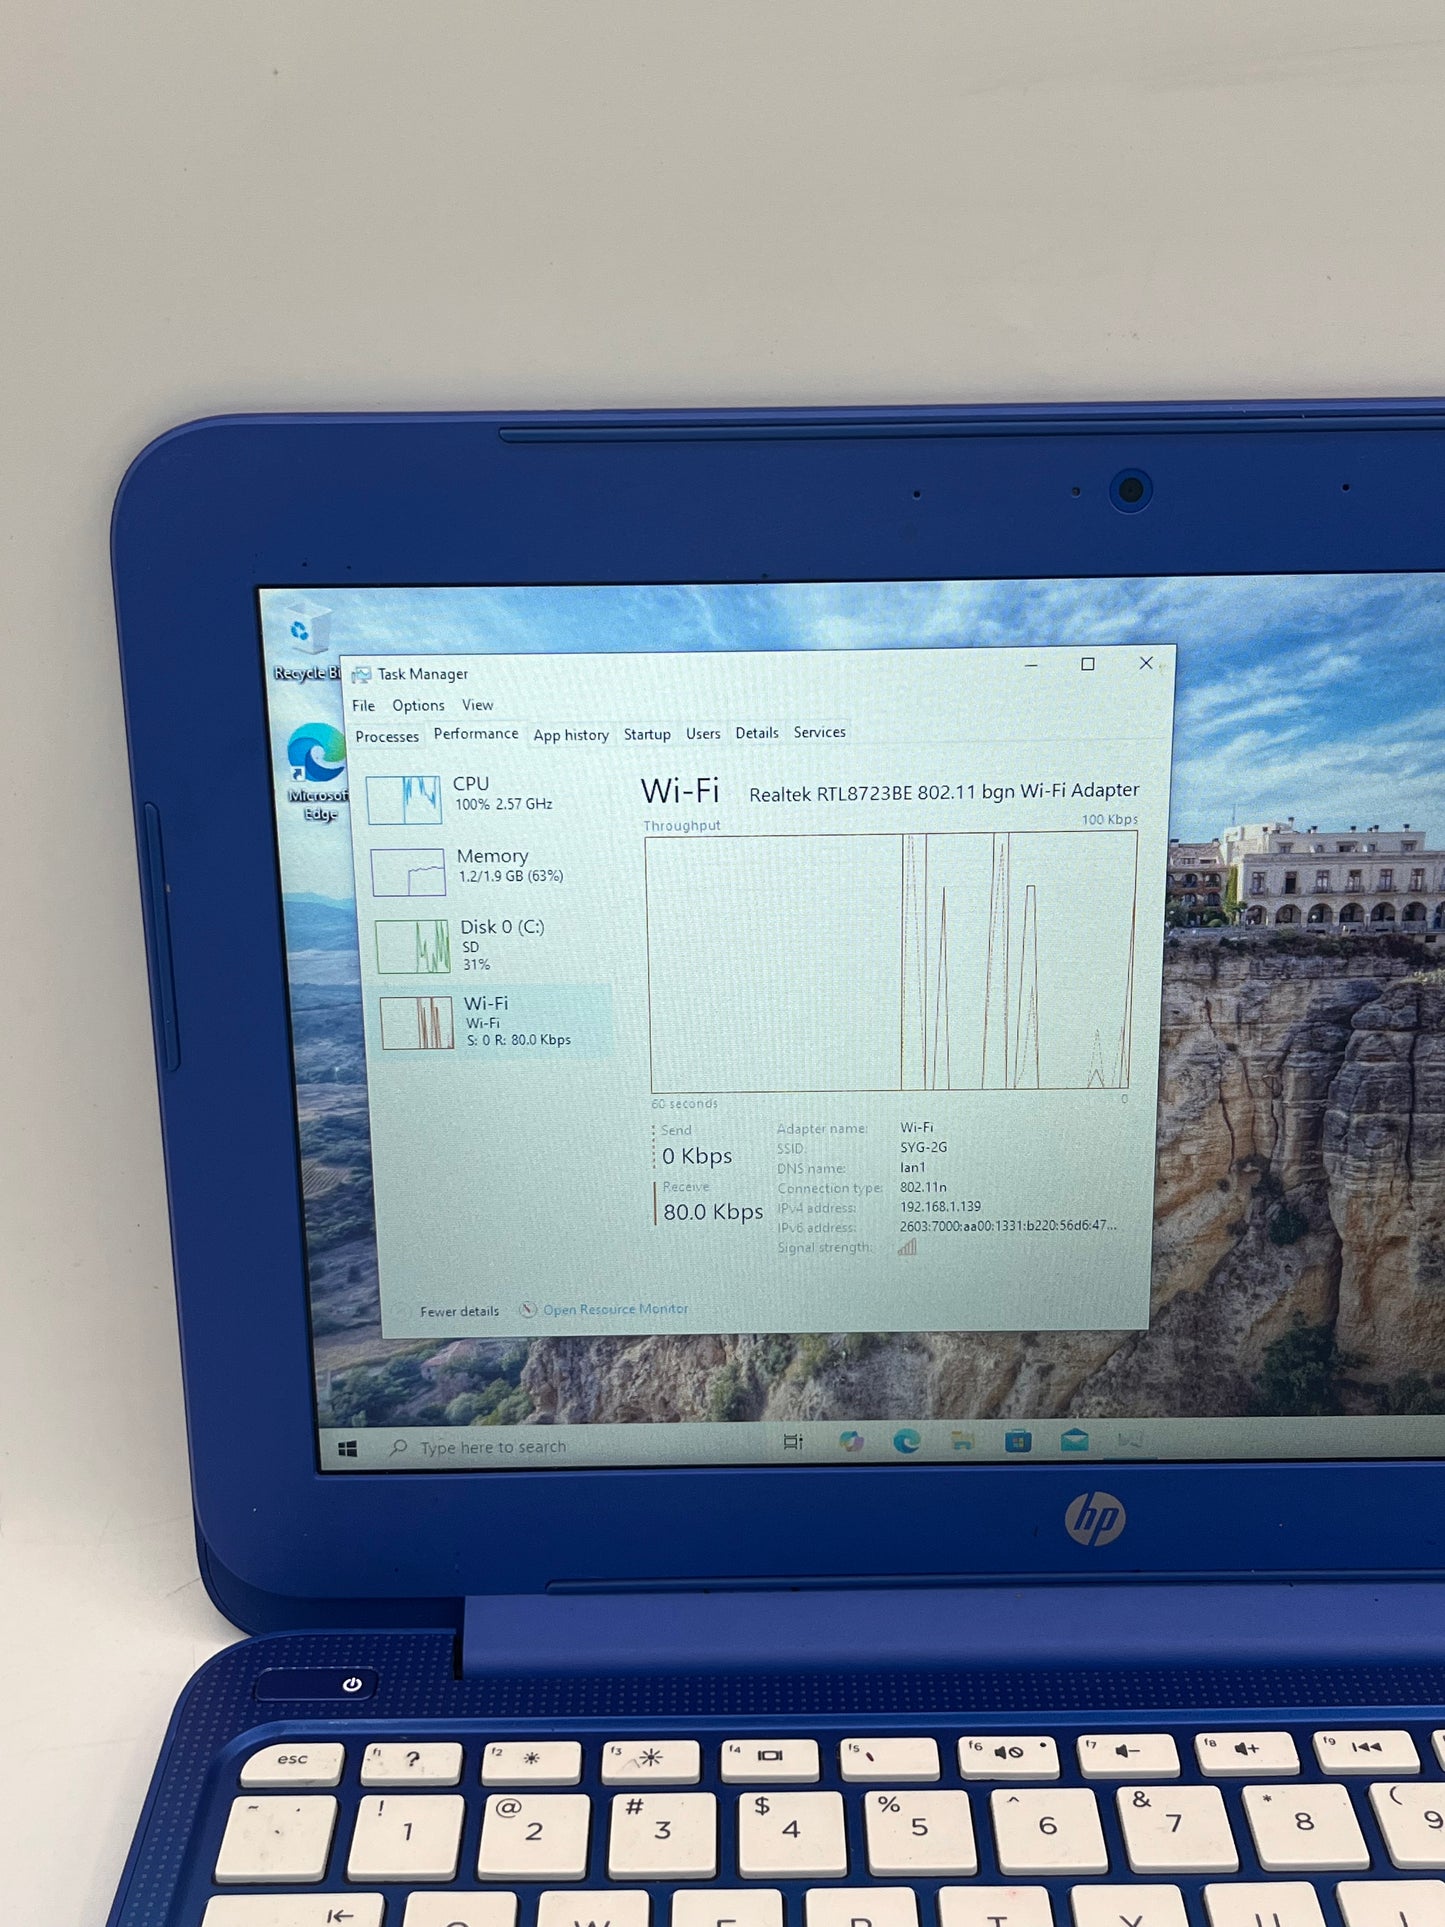Image resolution: width=1445 pixels, height=1927 pixels.
Task: Launch Microsoft Edge from the taskbar
Action: click(x=907, y=1441)
